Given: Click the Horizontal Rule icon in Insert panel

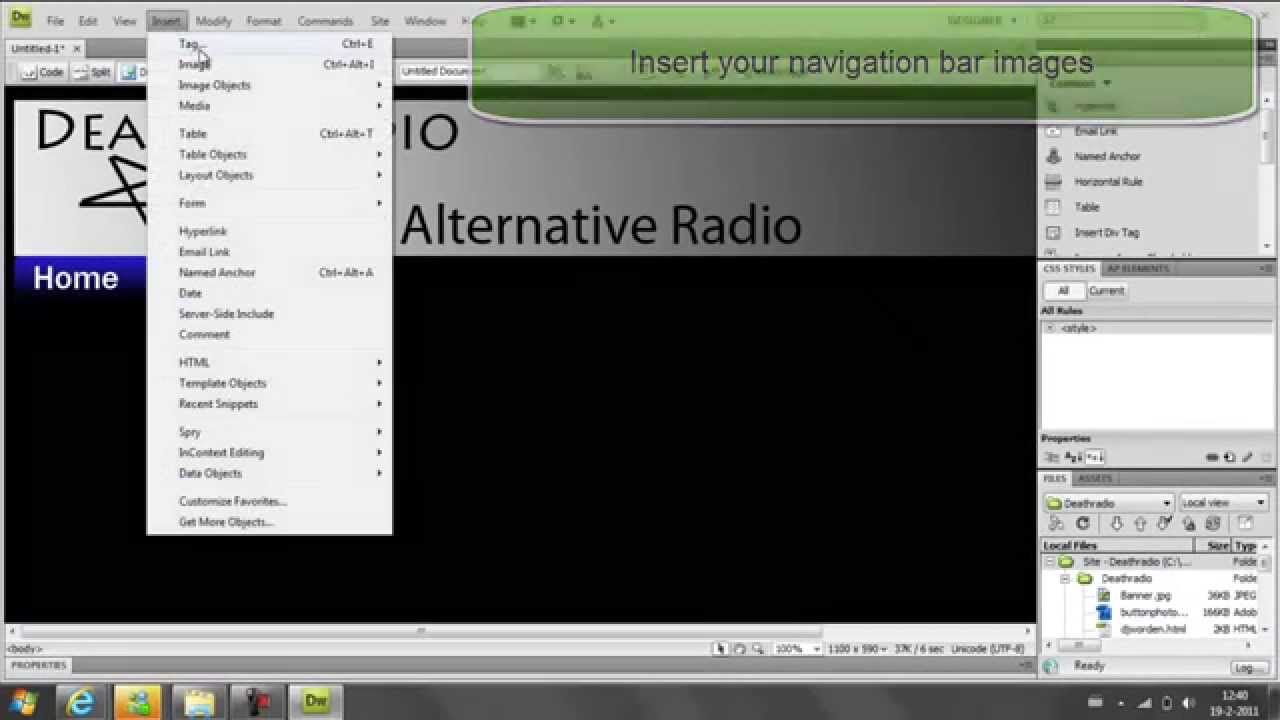Looking at the screenshot, I should coord(1053,182).
